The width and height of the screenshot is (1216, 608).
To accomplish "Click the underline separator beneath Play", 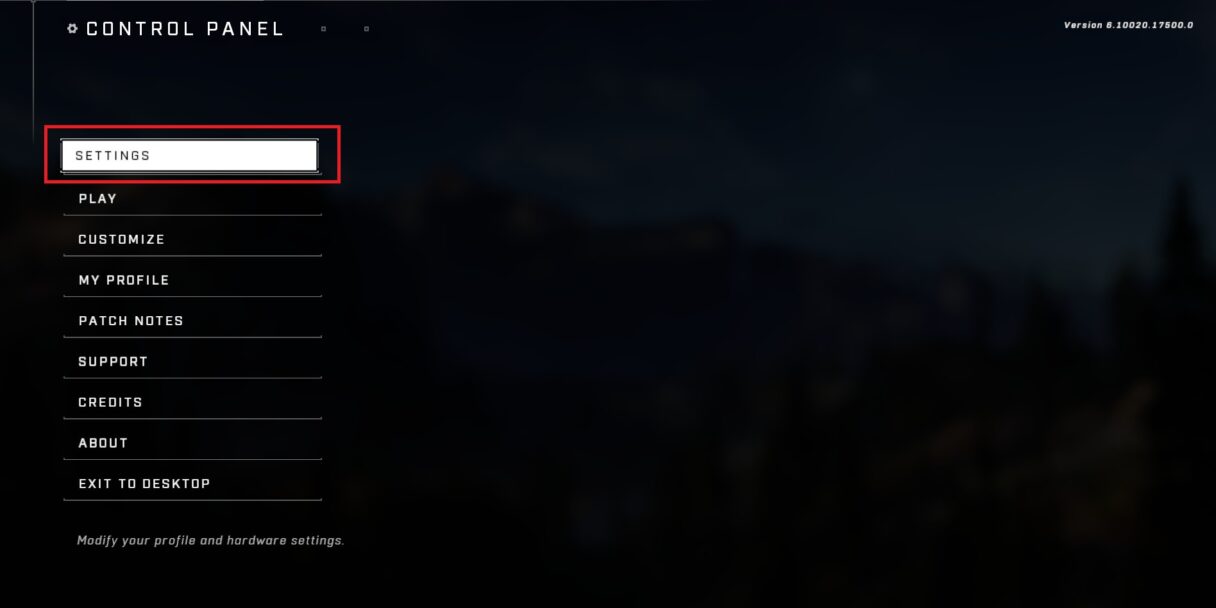I will click(x=193, y=214).
